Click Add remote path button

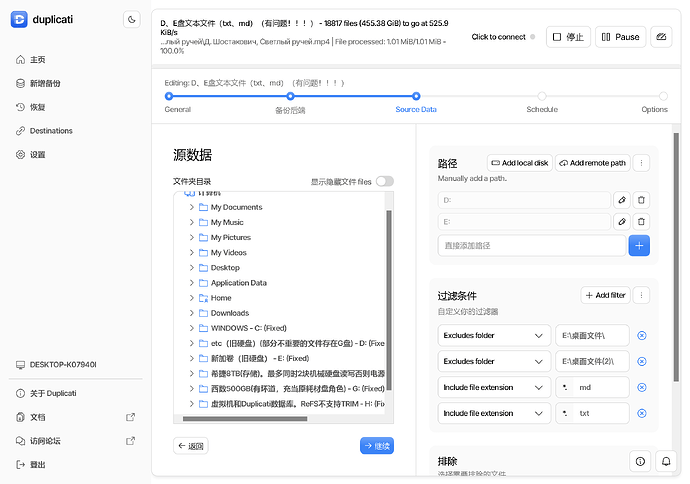click(592, 163)
